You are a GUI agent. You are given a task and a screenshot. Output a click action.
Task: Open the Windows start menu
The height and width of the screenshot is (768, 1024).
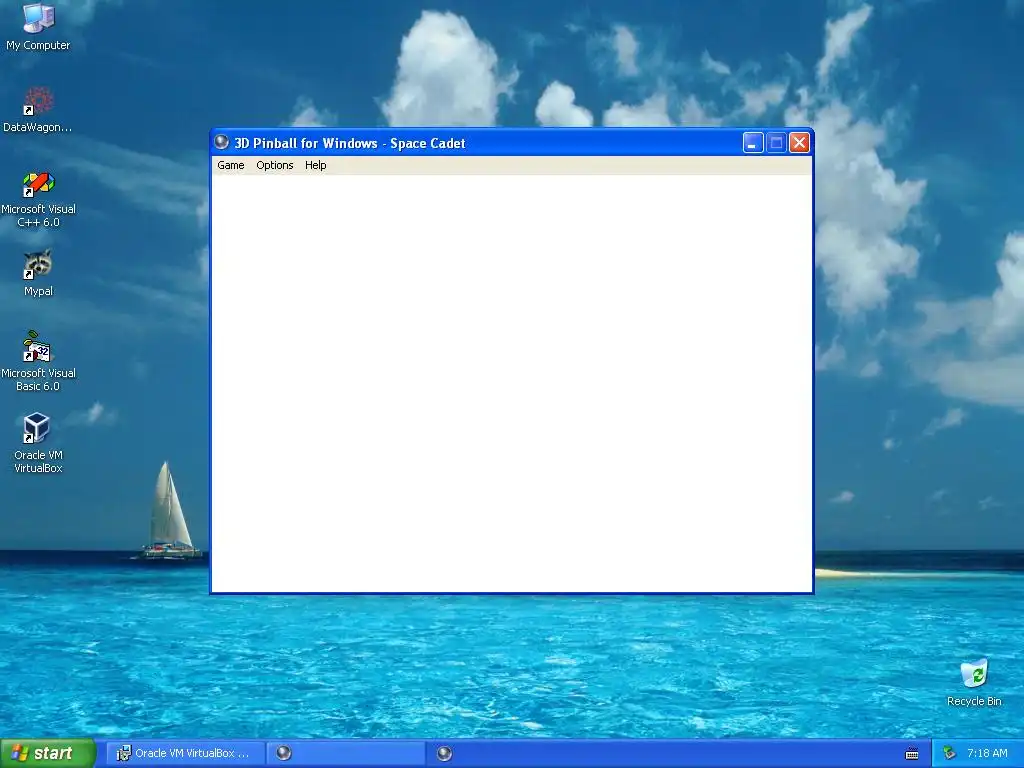pyautogui.click(x=47, y=753)
